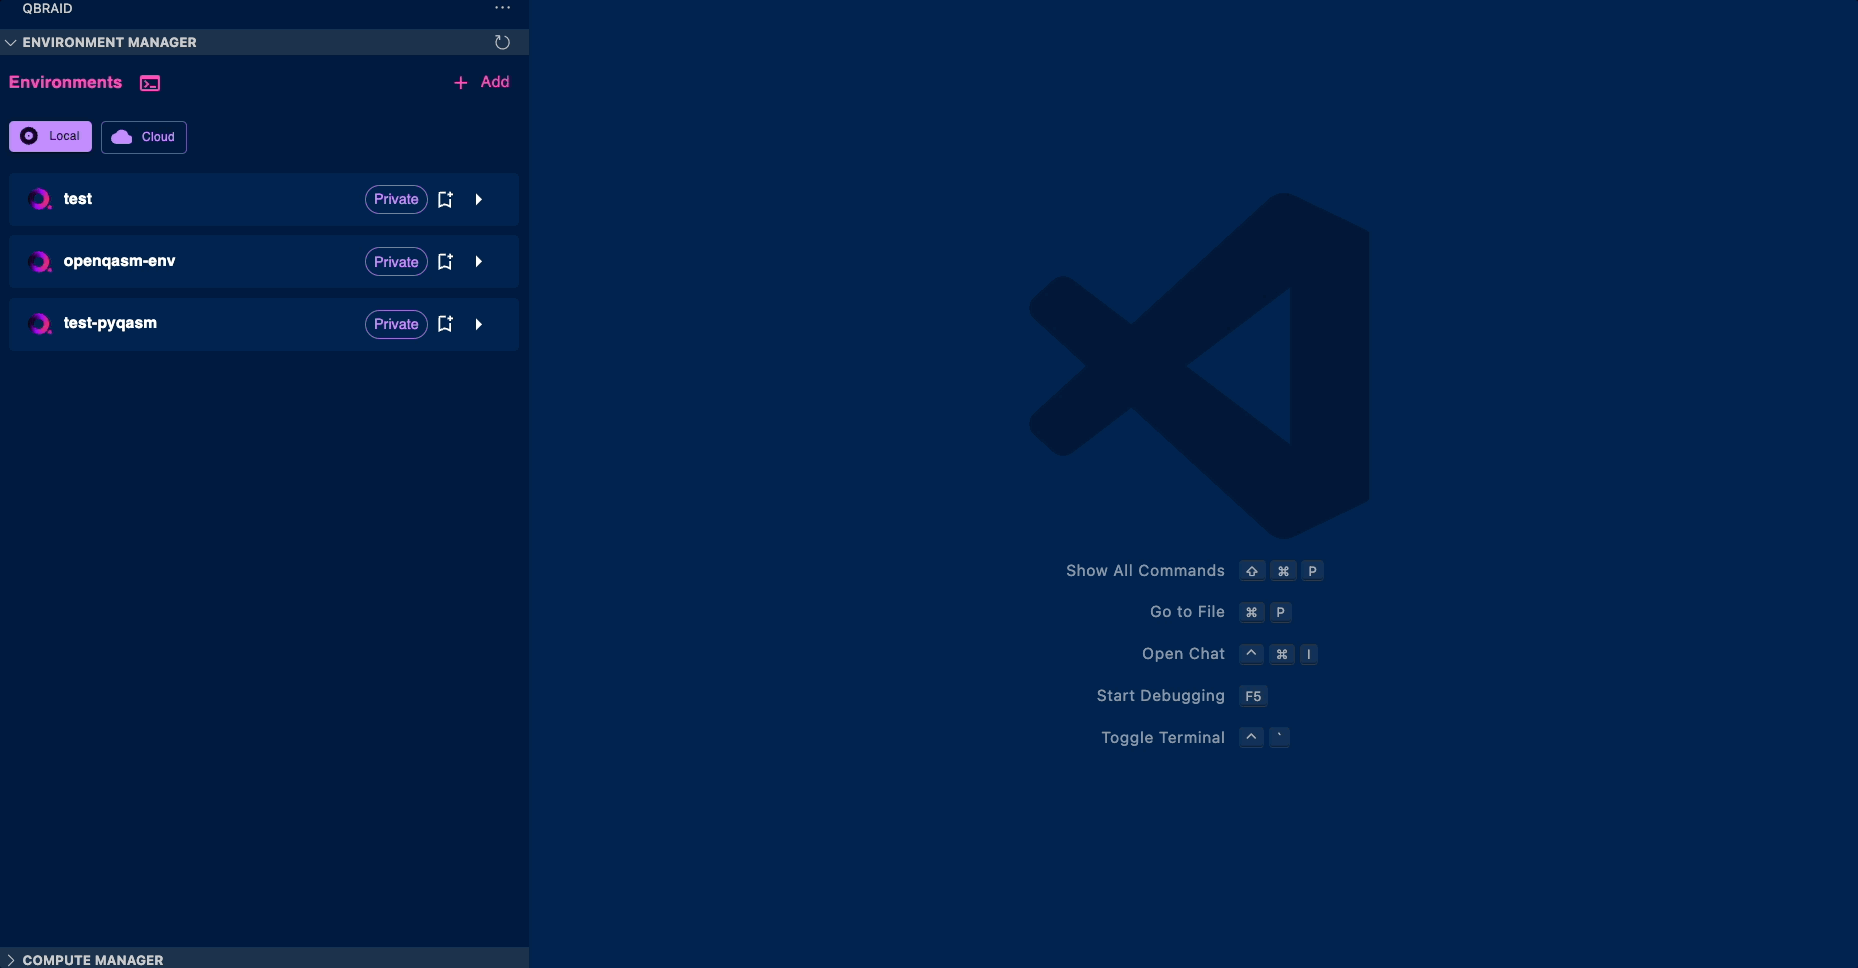Viewport: 1858px width, 968px height.
Task: Select the openqasm-env environment name
Action: click(119, 261)
